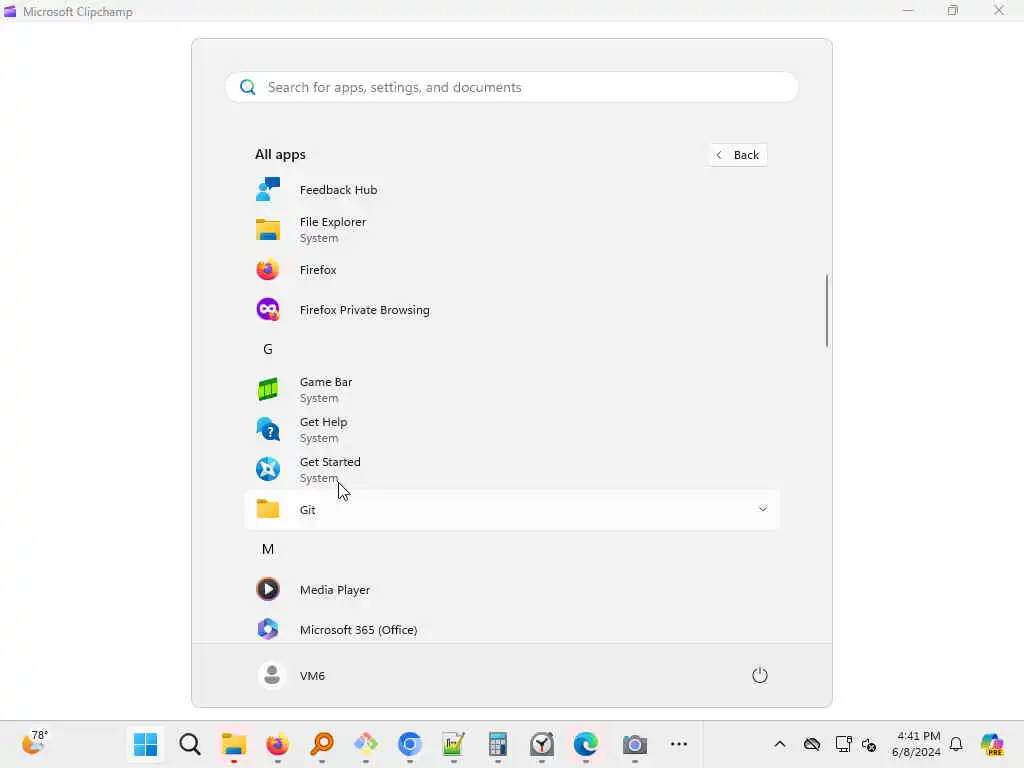Launch File Explorer from the apps list

[511, 230]
